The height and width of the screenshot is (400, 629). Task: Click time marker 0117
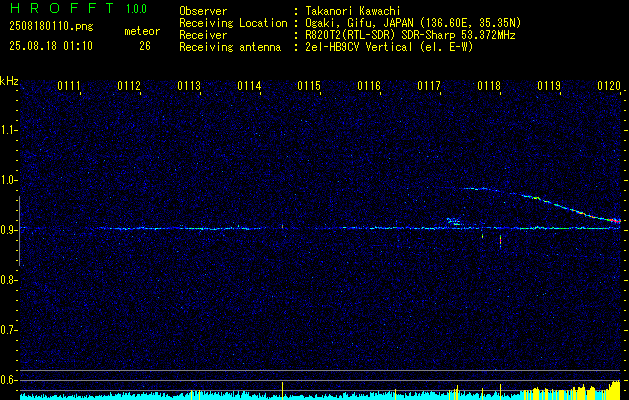[429, 86]
